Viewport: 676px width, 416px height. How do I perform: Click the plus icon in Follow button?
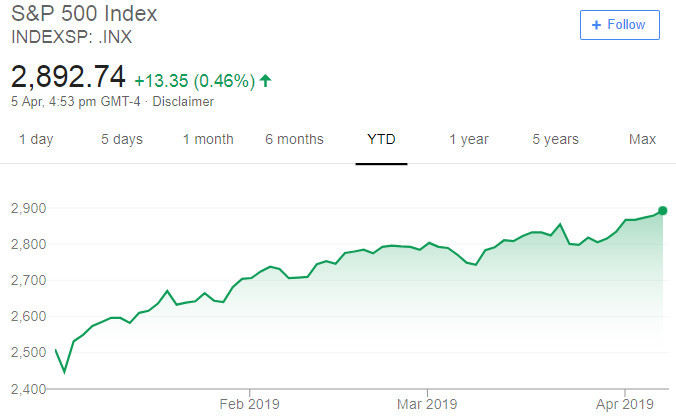click(596, 25)
